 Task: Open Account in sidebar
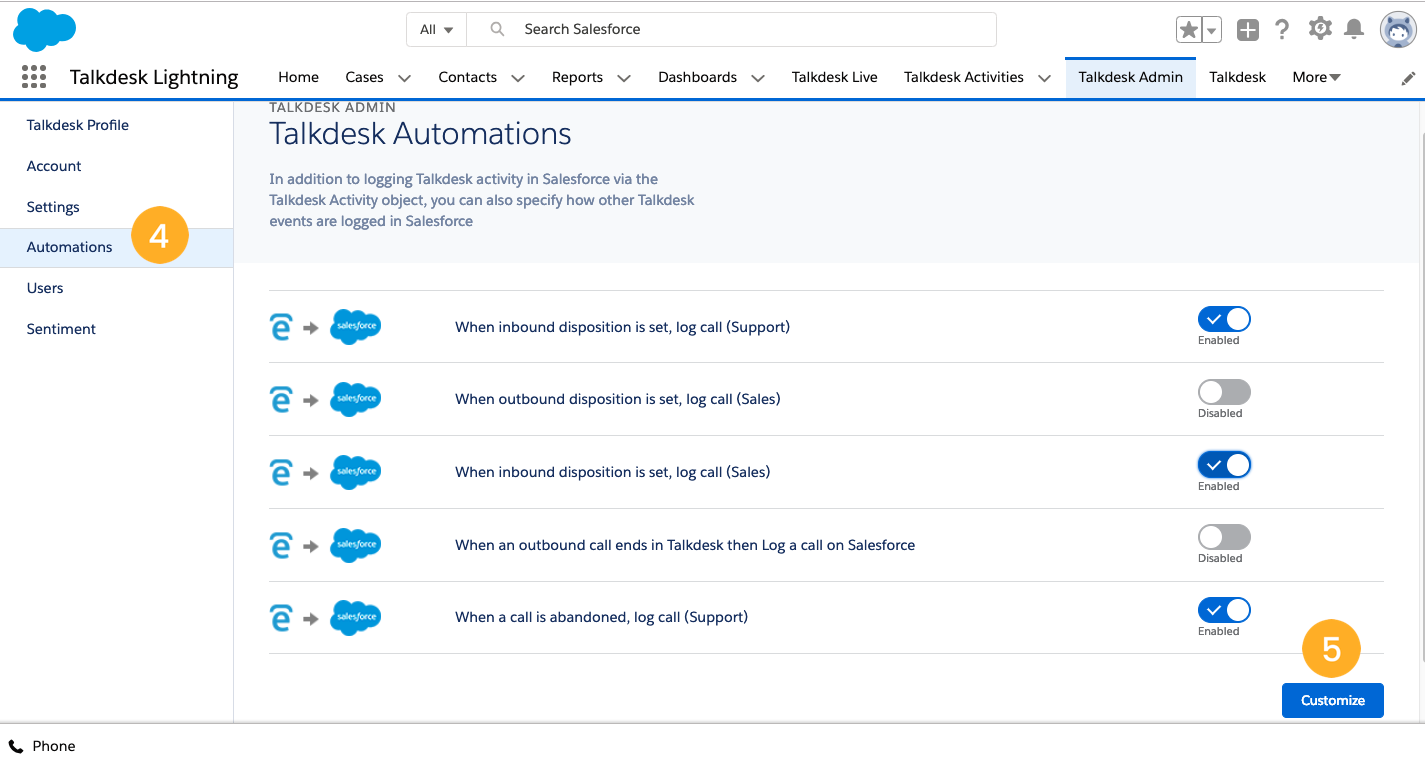pyautogui.click(x=54, y=166)
